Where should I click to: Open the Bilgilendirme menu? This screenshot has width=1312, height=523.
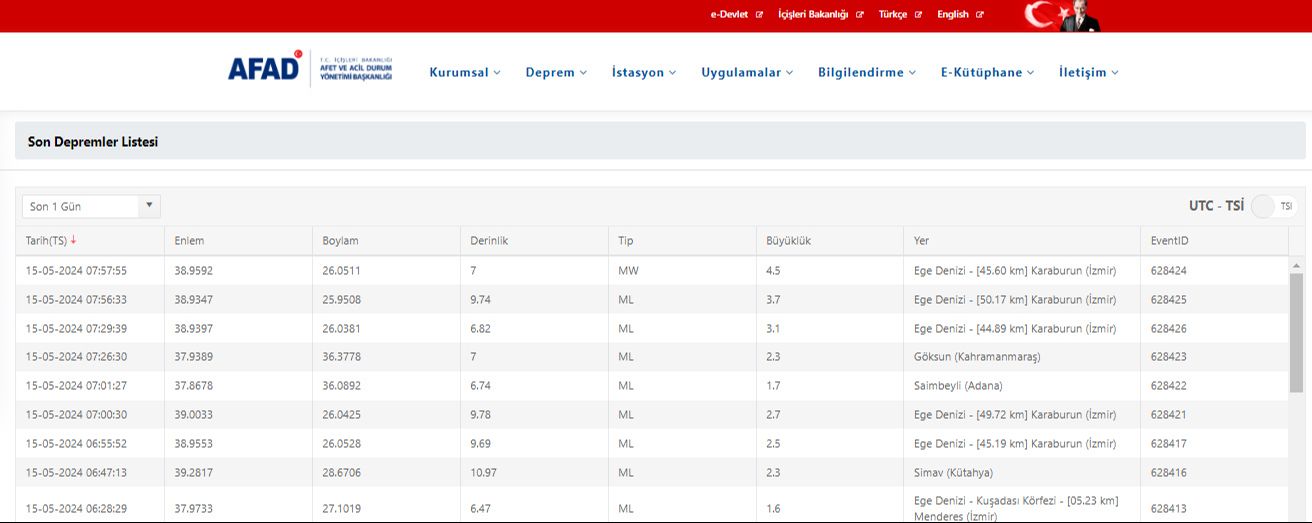pos(866,72)
